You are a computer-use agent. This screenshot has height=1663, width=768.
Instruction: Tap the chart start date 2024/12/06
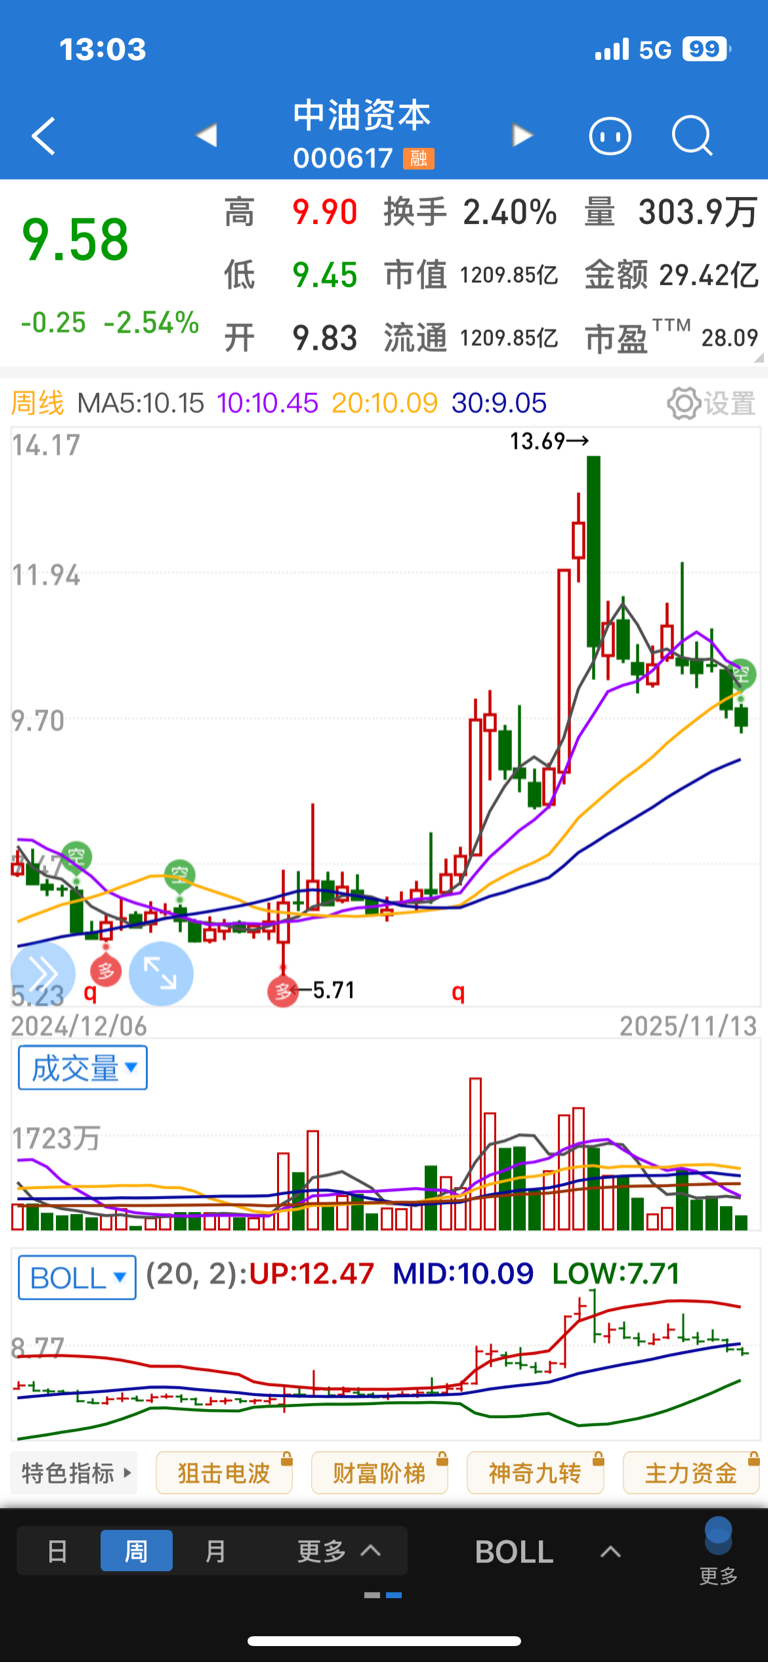click(x=79, y=1026)
